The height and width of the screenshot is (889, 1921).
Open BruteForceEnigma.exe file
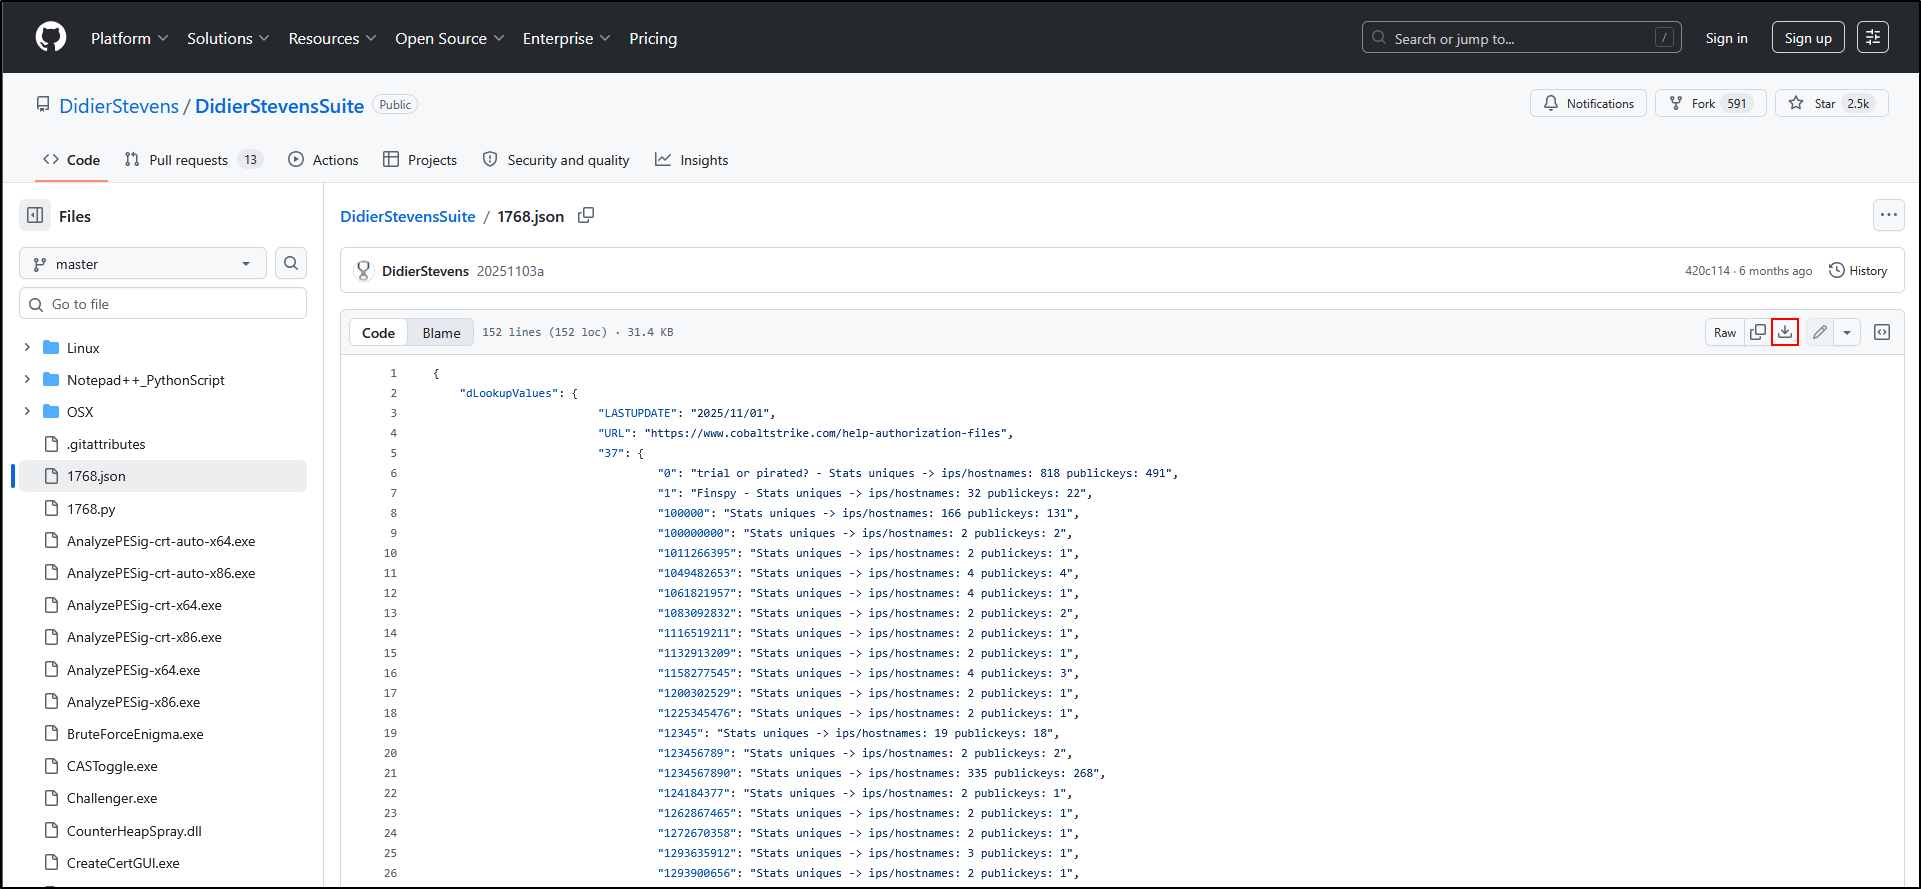pyautogui.click(x=135, y=734)
